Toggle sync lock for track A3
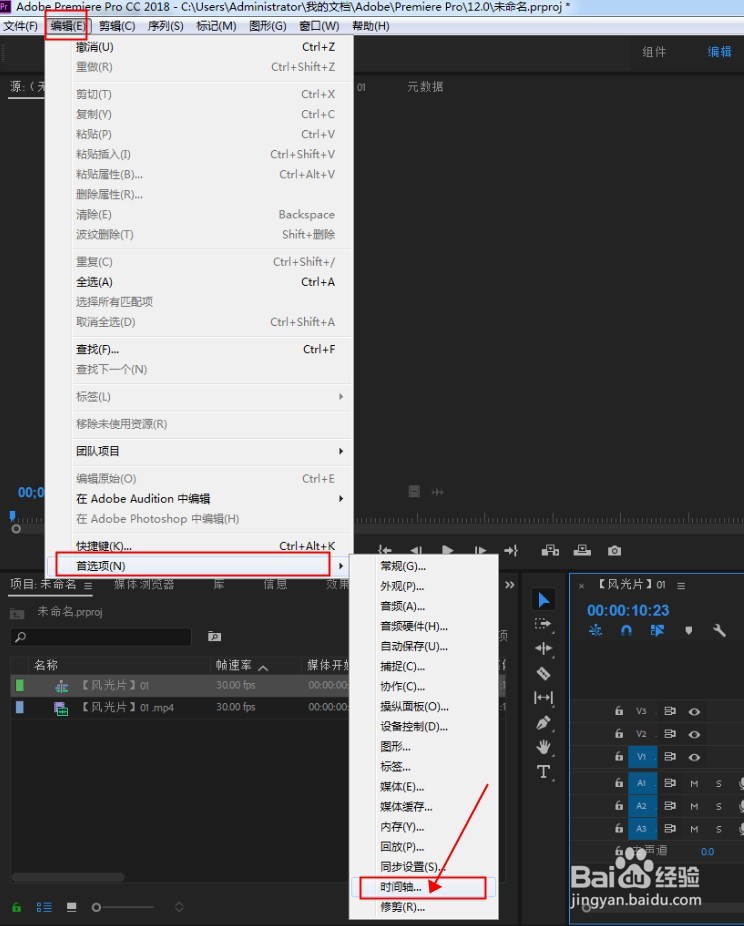 (670, 829)
